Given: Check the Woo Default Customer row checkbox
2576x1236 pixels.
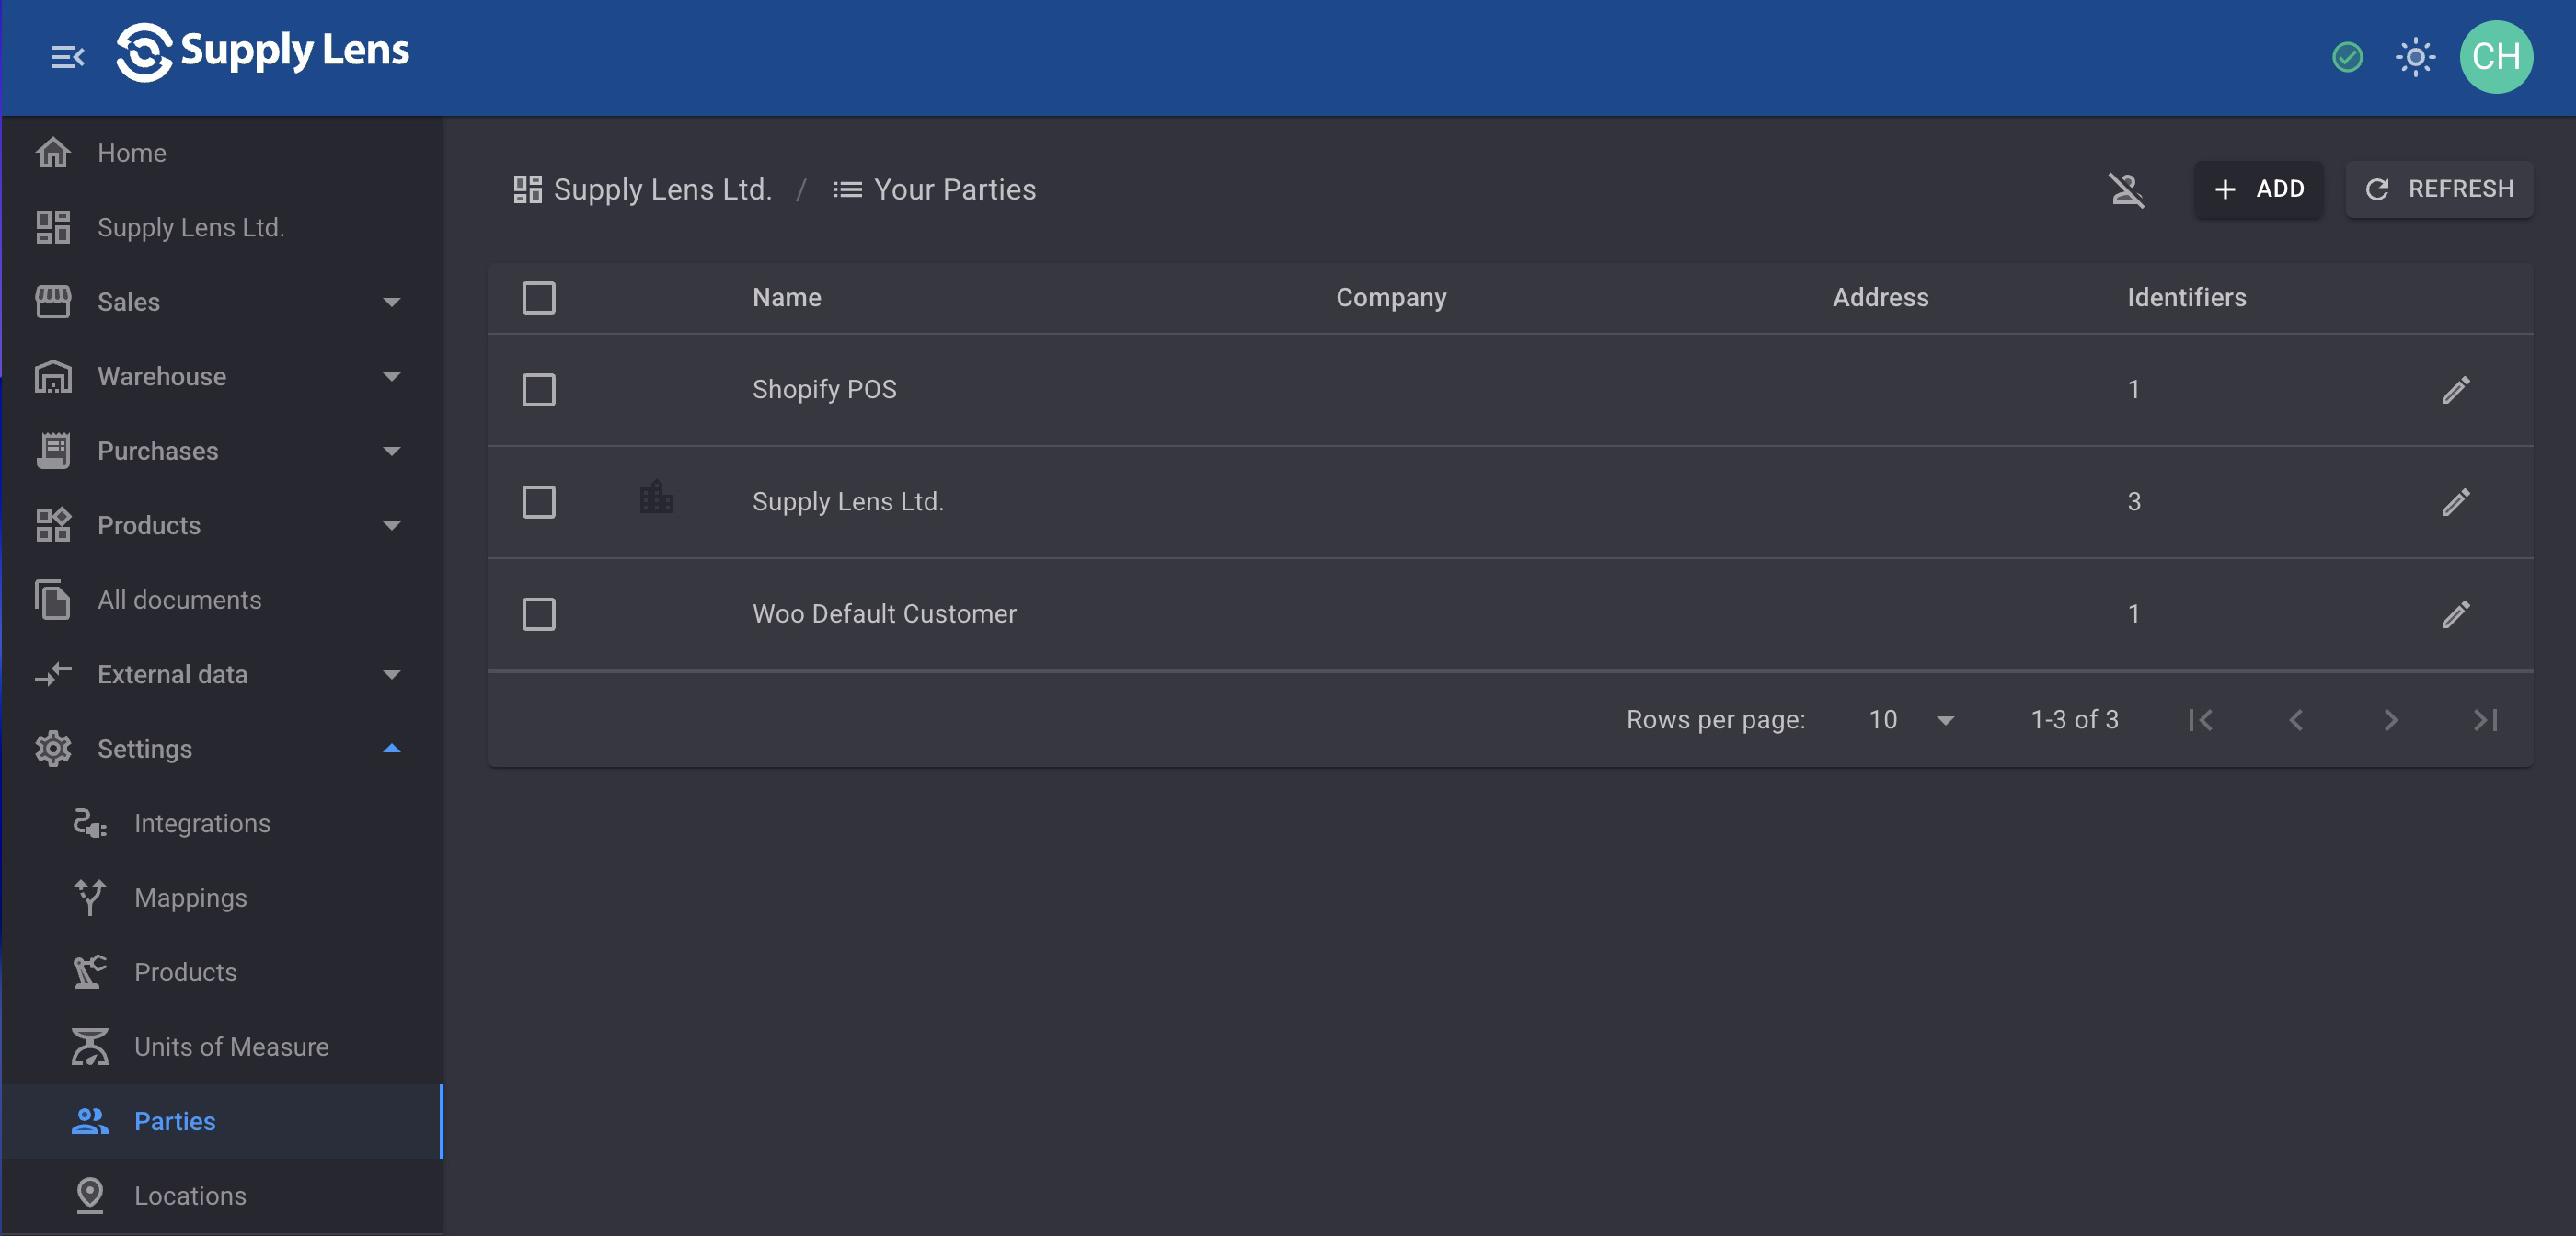Looking at the screenshot, I should (x=539, y=614).
